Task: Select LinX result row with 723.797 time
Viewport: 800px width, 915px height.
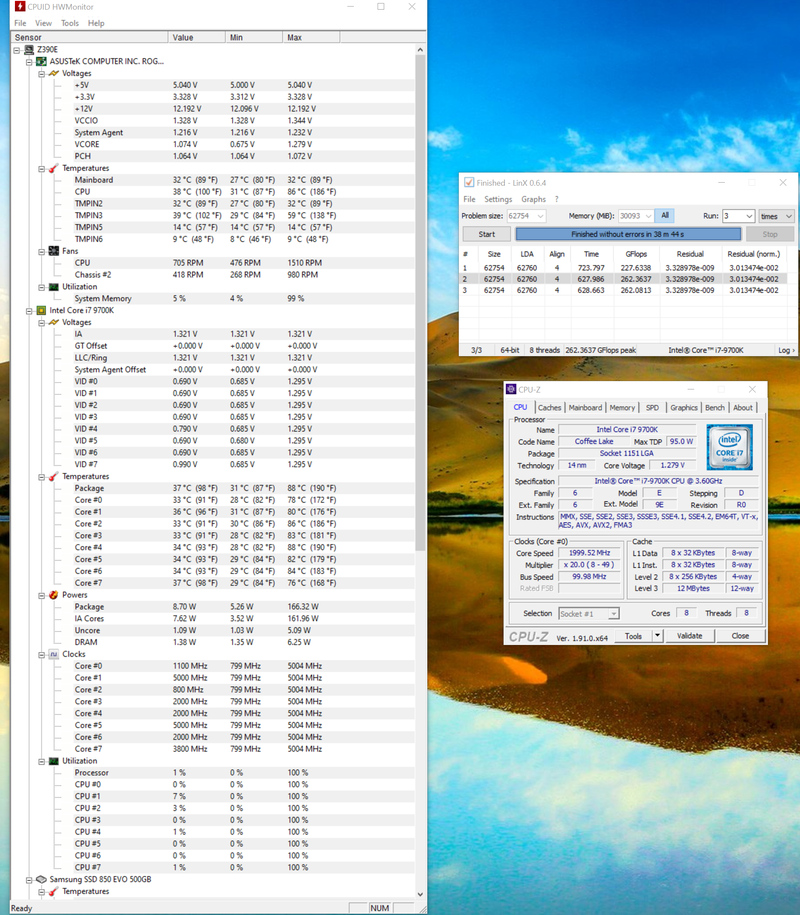Action: (x=623, y=268)
